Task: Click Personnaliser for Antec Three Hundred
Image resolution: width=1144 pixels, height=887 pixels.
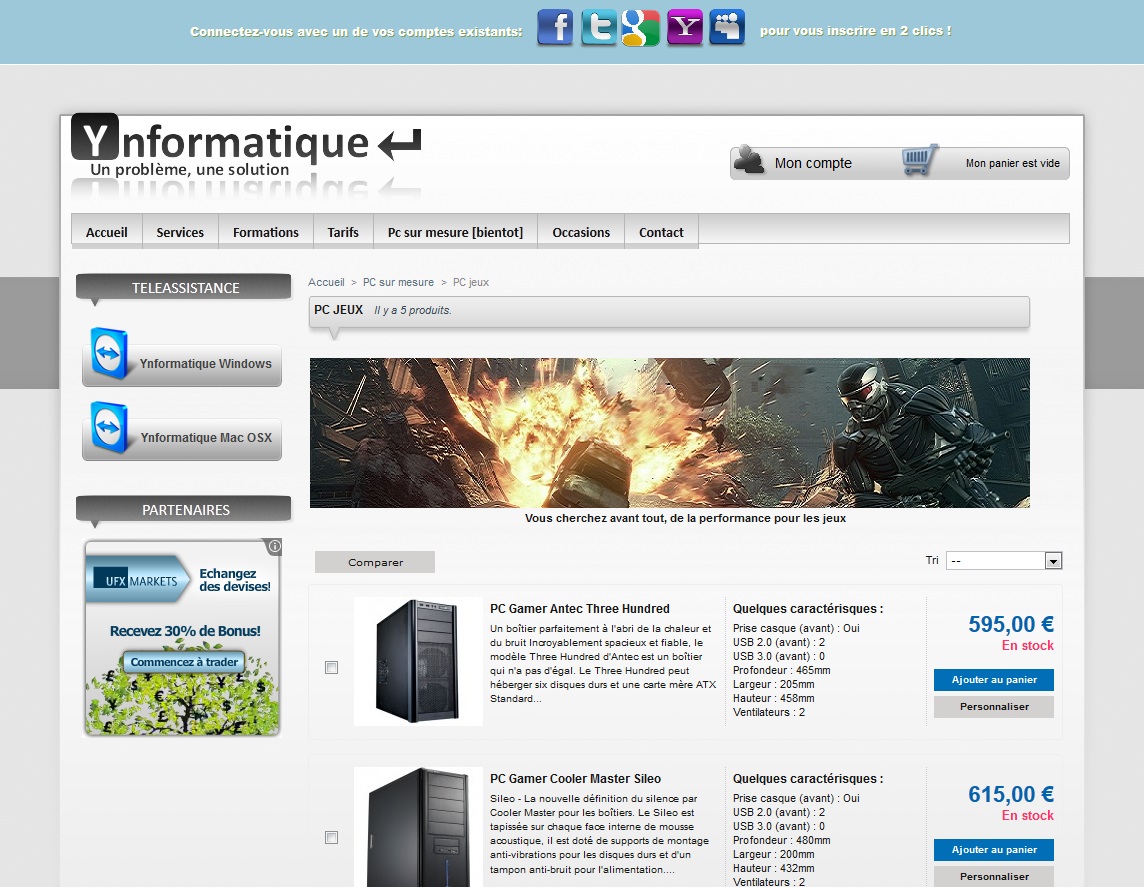Action: tap(994, 707)
